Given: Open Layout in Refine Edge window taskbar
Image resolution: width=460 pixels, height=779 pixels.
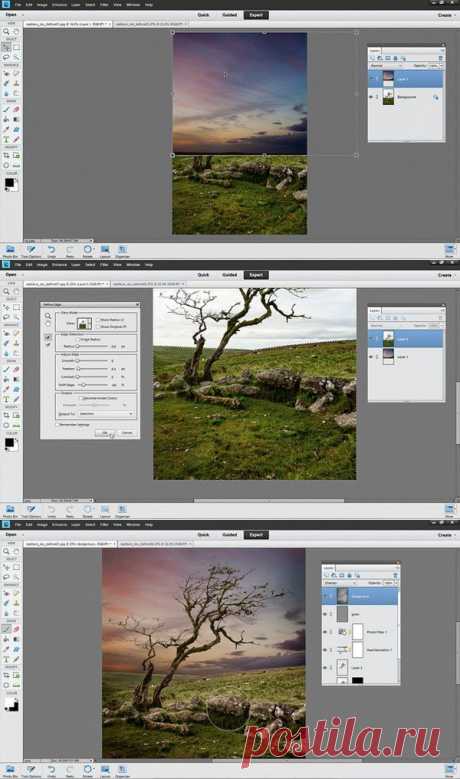Looking at the screenshot, I should coord(105,511).
